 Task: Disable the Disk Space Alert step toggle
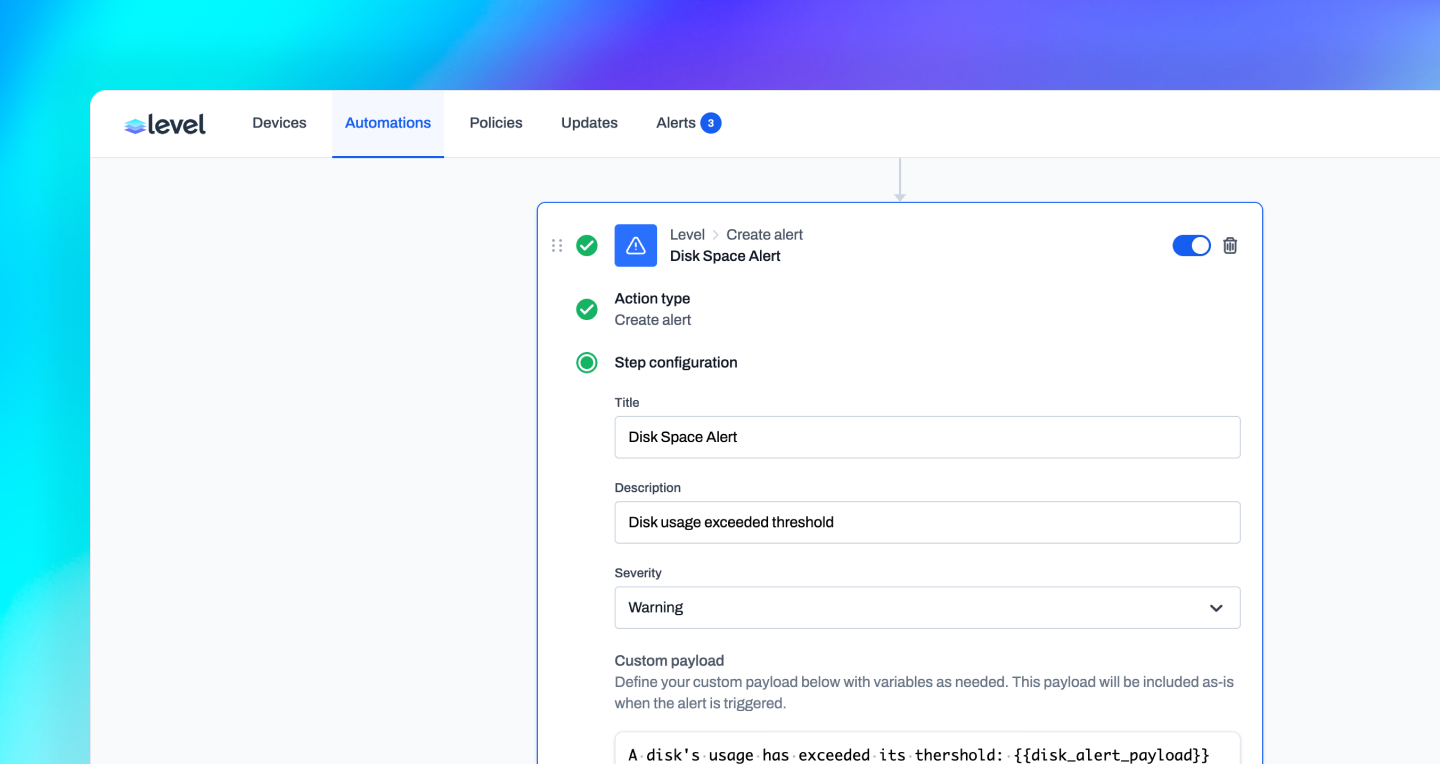coord(1191,245)
